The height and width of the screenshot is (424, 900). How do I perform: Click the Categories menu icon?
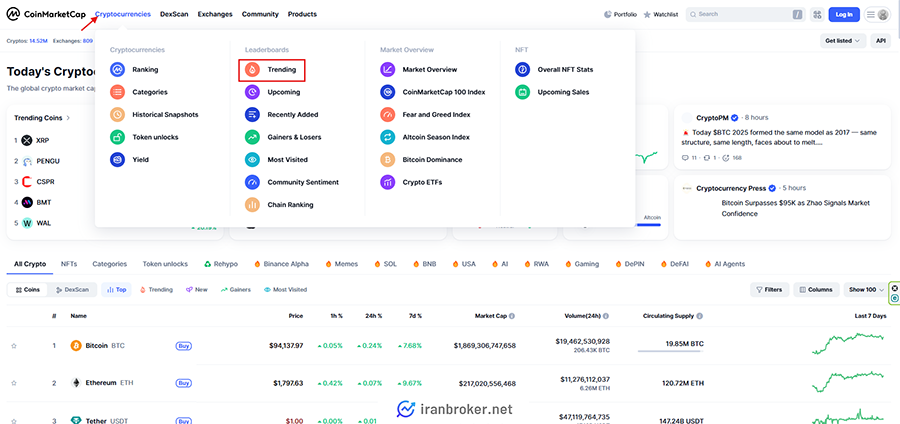[117, 92]
